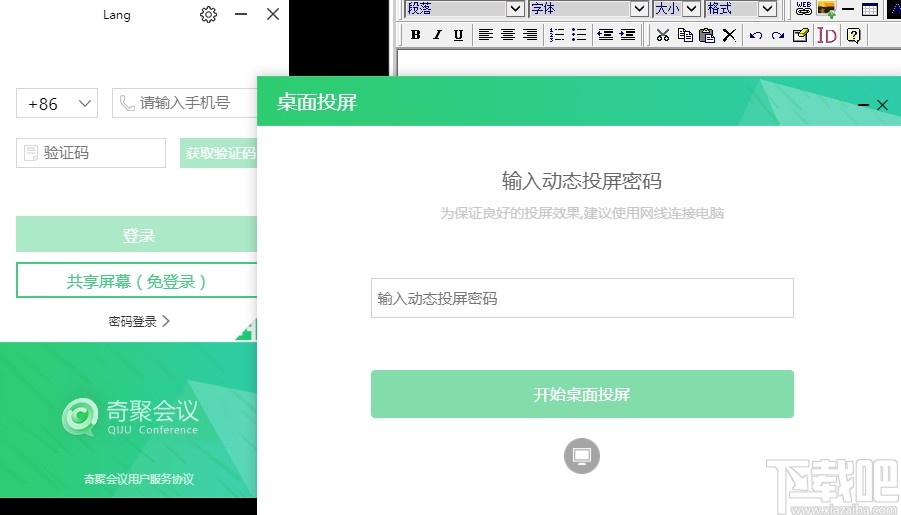Viewport: 901px width, 515px height.
Task: Focus the 输入动态投屏密码 password field
Action: tap(582, 298)
